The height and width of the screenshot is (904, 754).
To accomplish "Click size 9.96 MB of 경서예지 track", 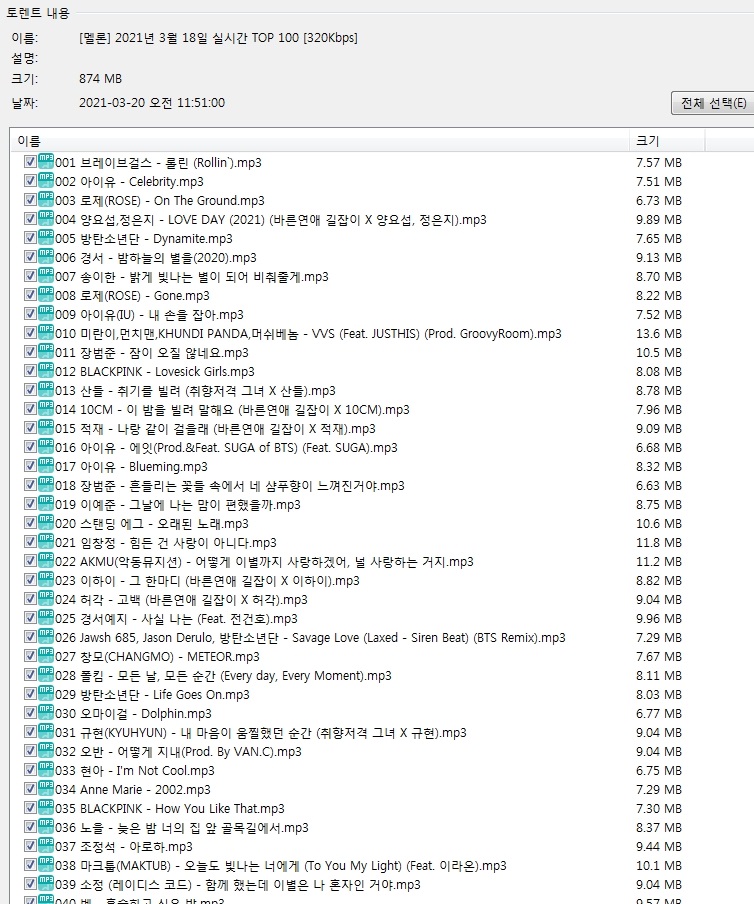I will 659,619.
